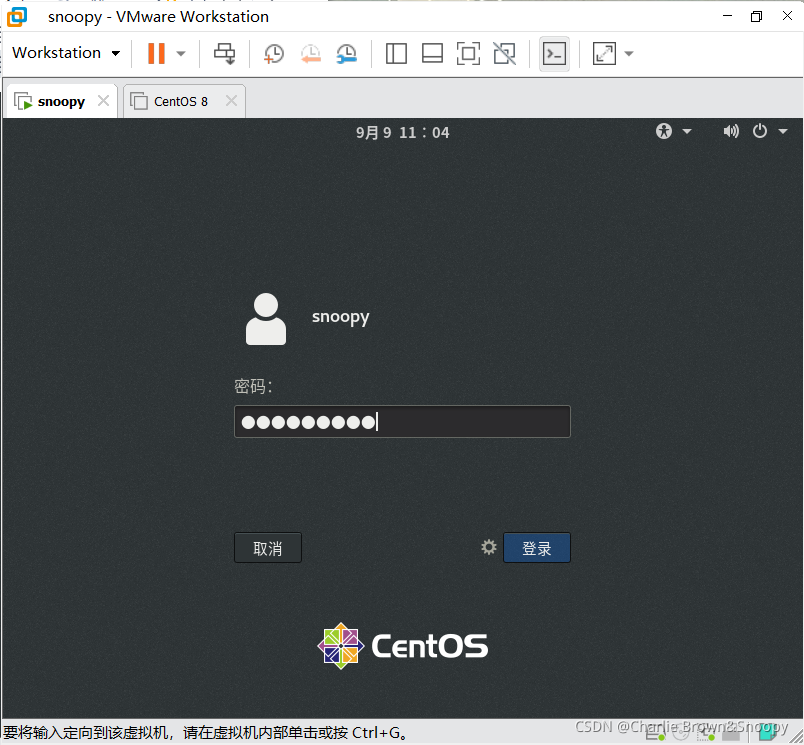
Task: Expand the stretch guest dropdown arrow
Action: pos(629,53)
